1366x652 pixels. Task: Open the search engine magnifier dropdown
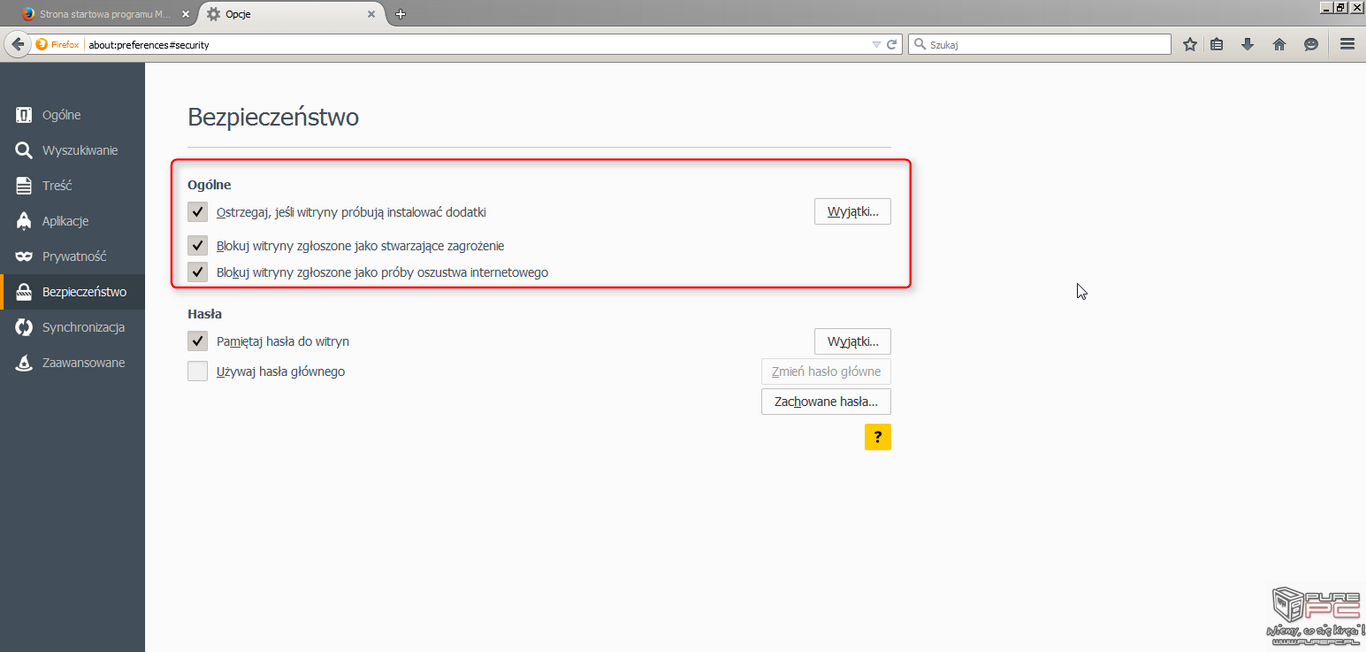[x=918, y=45]
